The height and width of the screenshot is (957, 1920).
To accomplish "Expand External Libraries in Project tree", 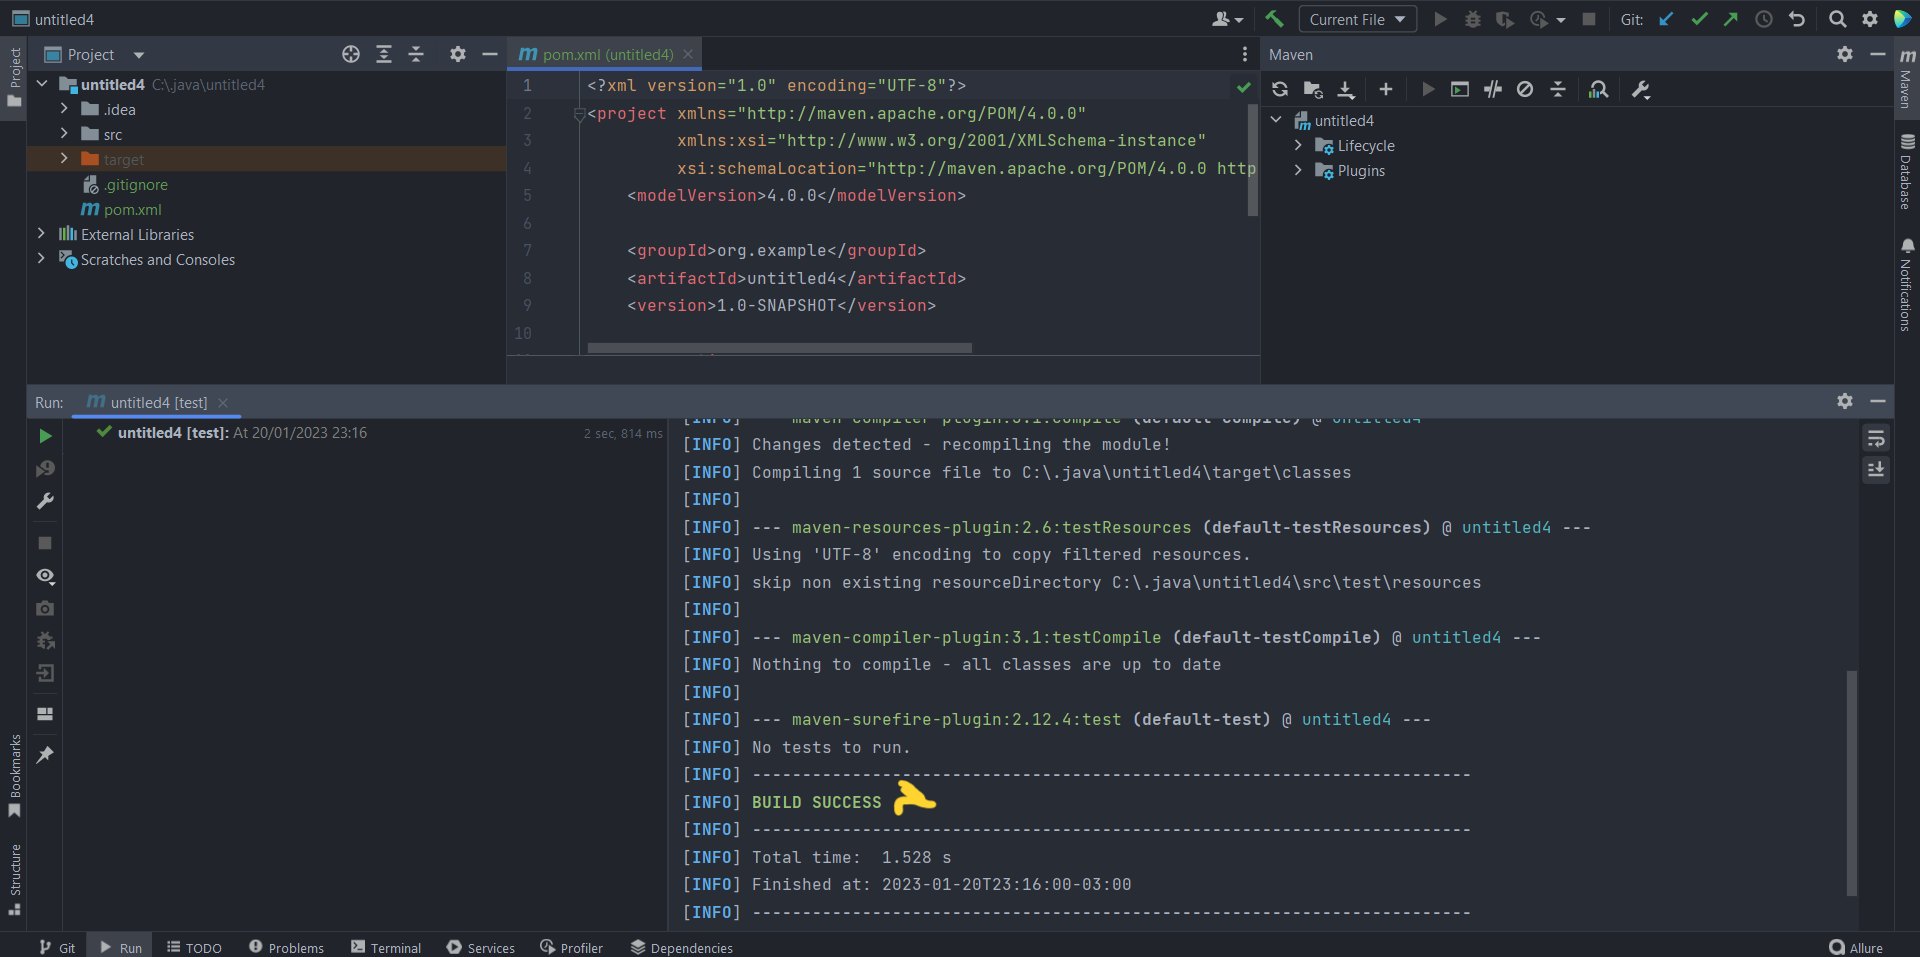I will click(x=41, y=234).
